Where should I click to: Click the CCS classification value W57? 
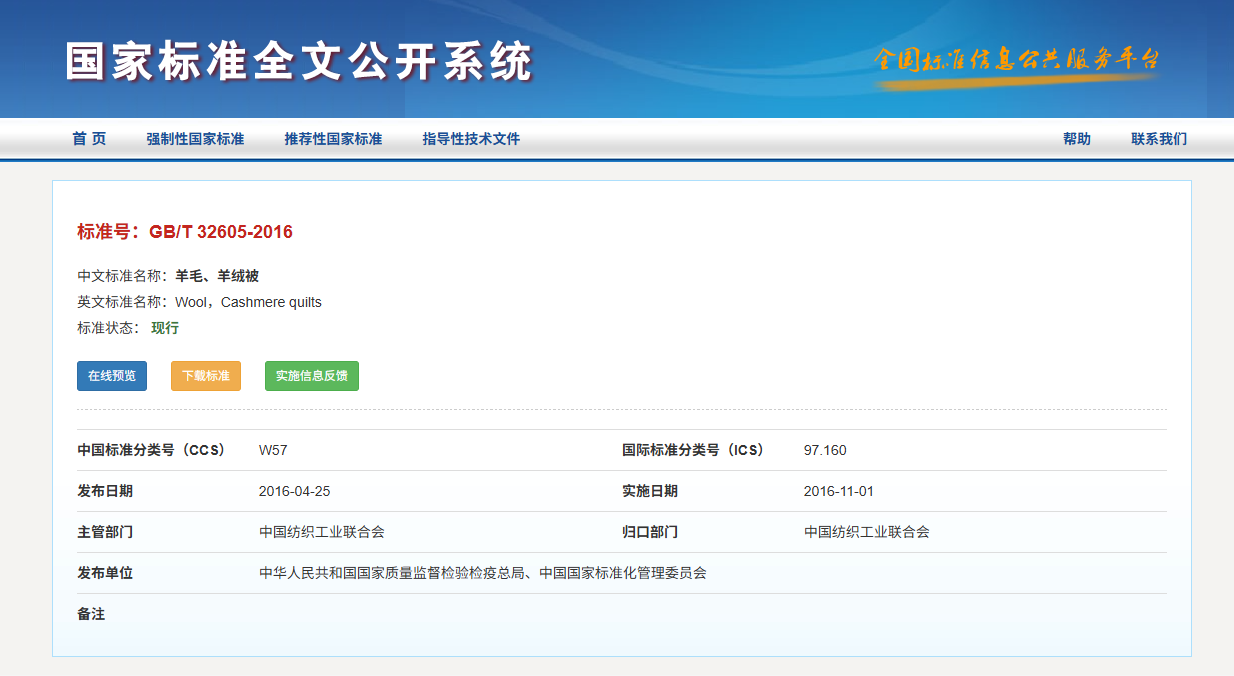[x=273, y=450]
